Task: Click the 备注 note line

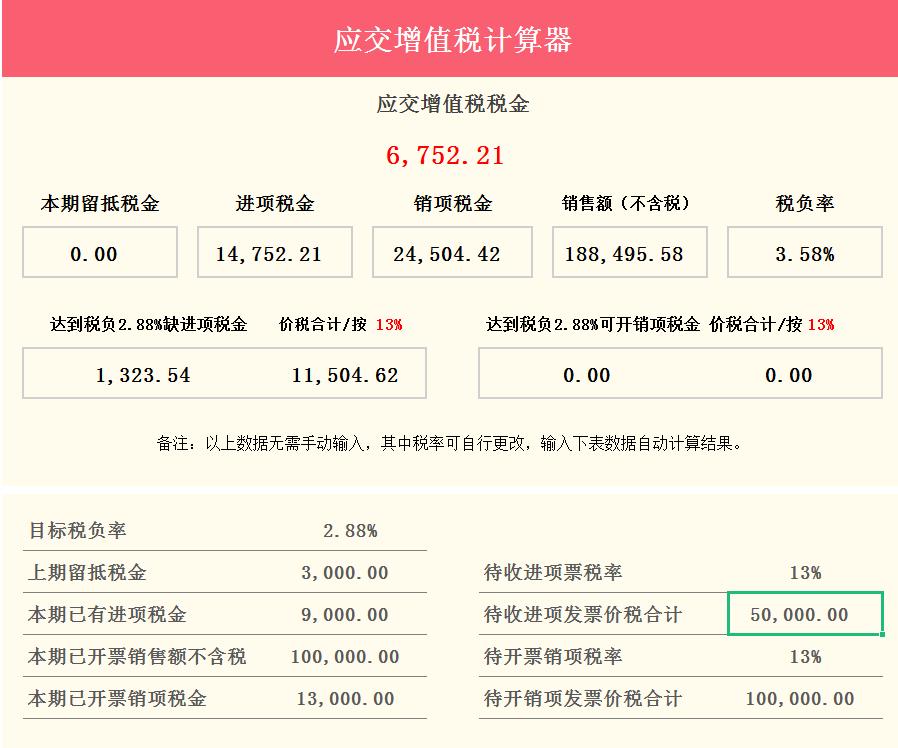Action: [x=450, y=443]
